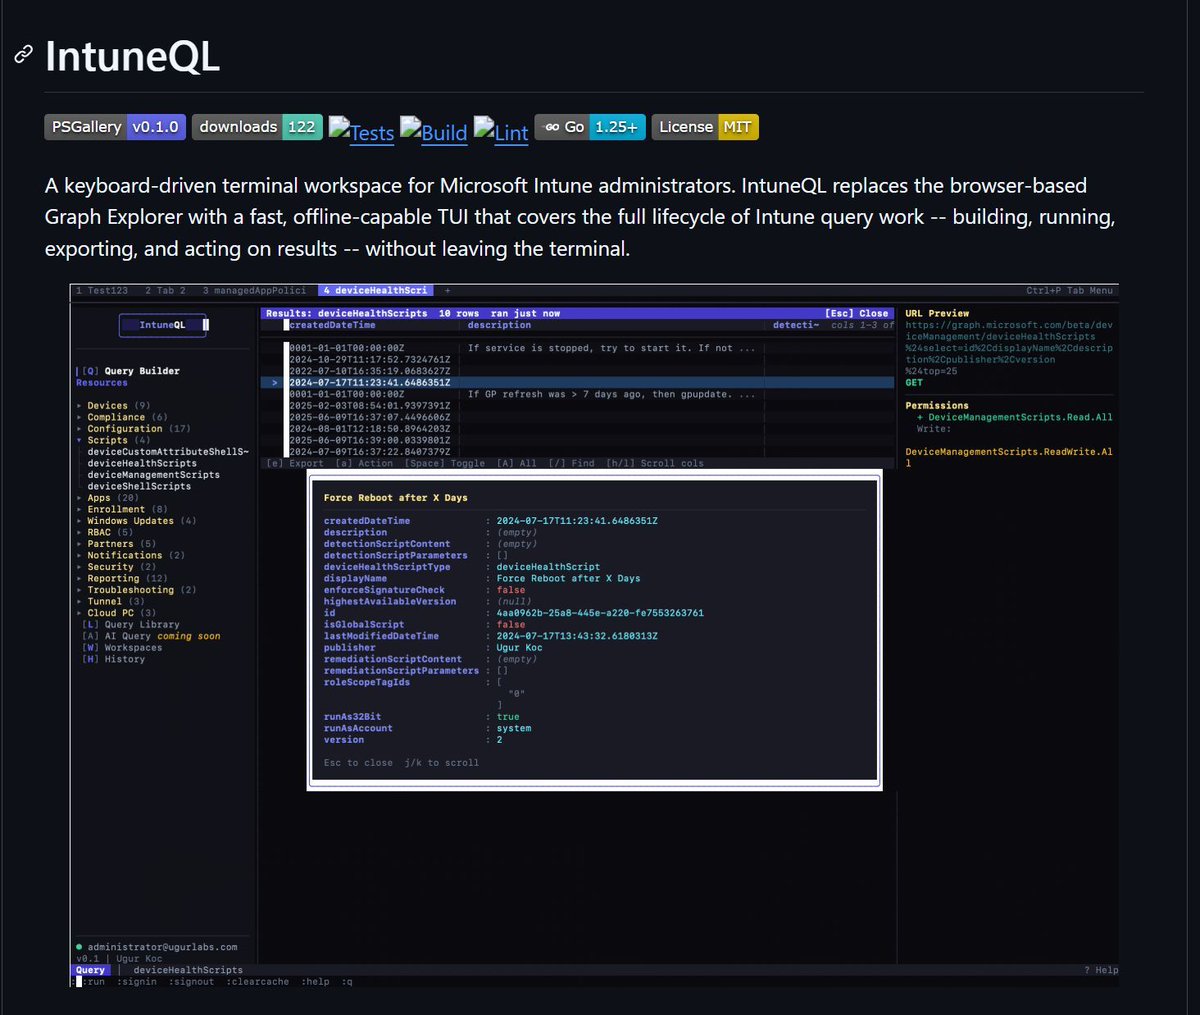Click the id value '4aa0962b-25a8-445e-a220-fe7553263761'

point(600,613)
